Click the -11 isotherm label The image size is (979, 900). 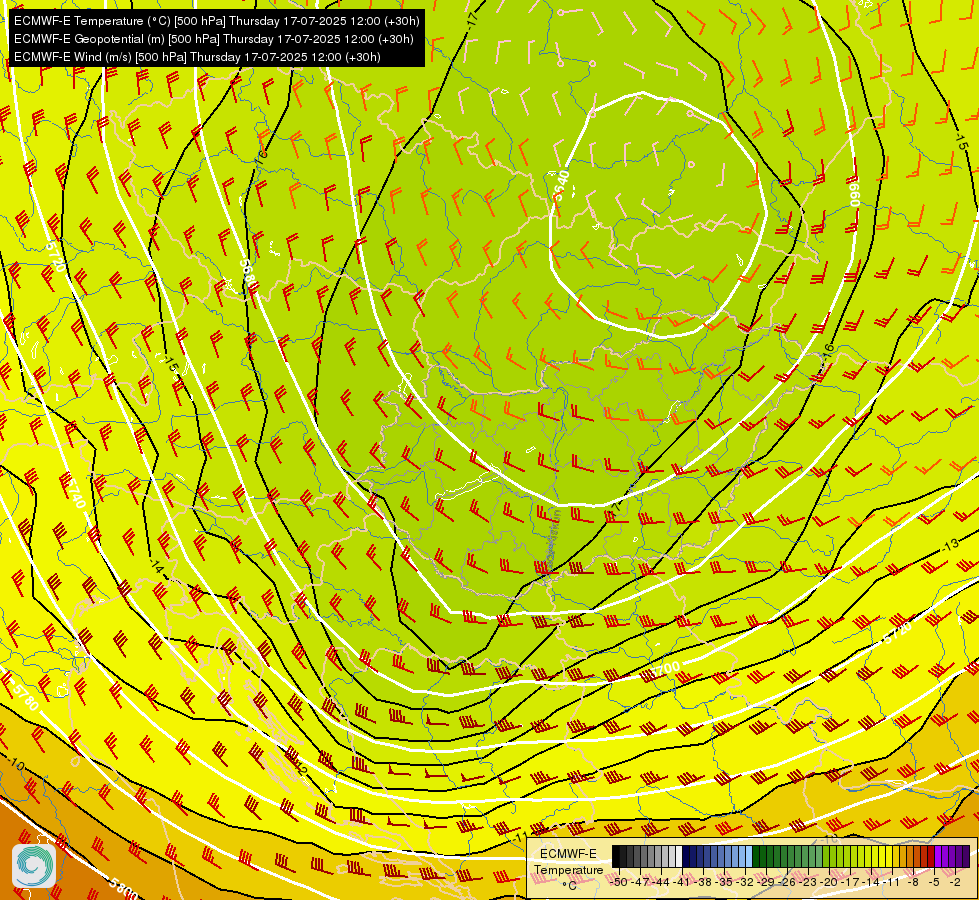(x=519, y=836)
